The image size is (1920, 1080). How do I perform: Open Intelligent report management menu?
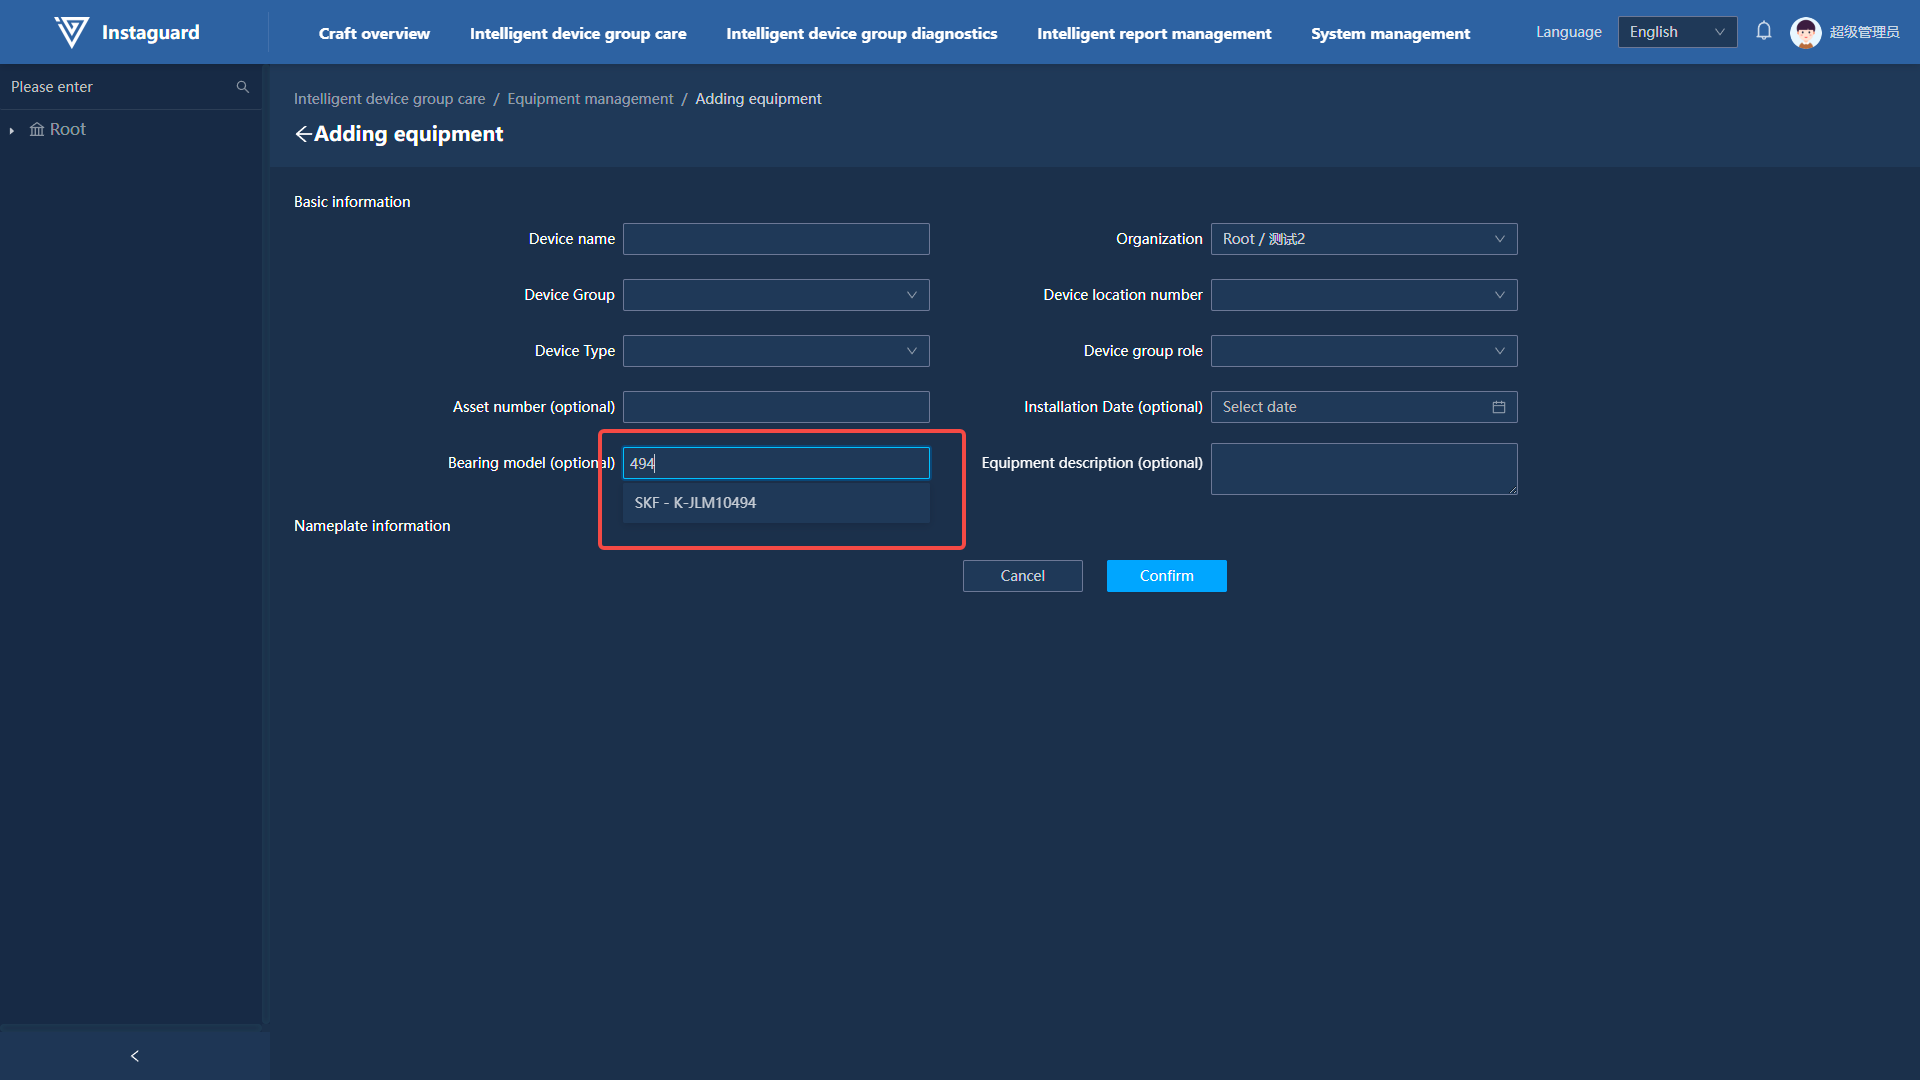pos(1154,33)
